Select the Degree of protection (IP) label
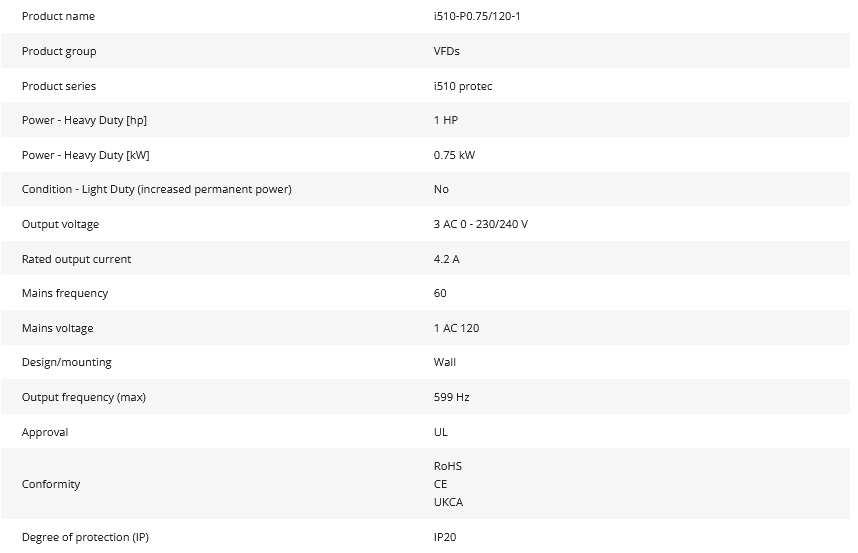Image resolution: width=858 pixels, height=553 pixels. pyautogui.click(x=85, y=538)
